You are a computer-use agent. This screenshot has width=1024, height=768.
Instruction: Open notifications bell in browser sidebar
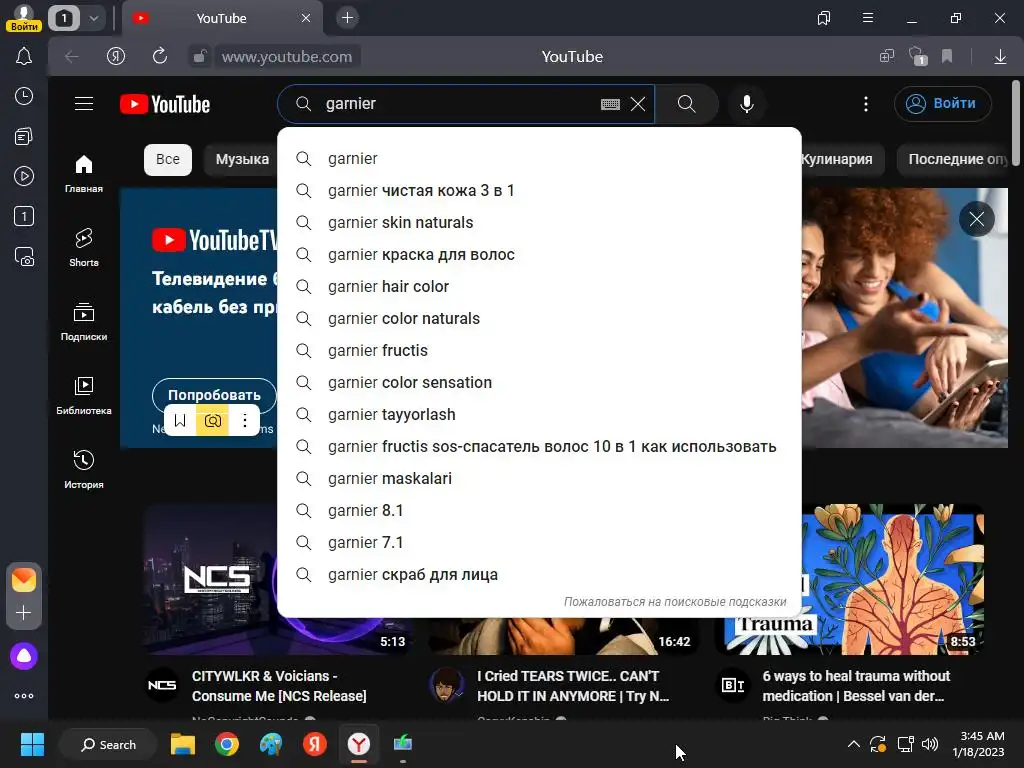point(24,56)
